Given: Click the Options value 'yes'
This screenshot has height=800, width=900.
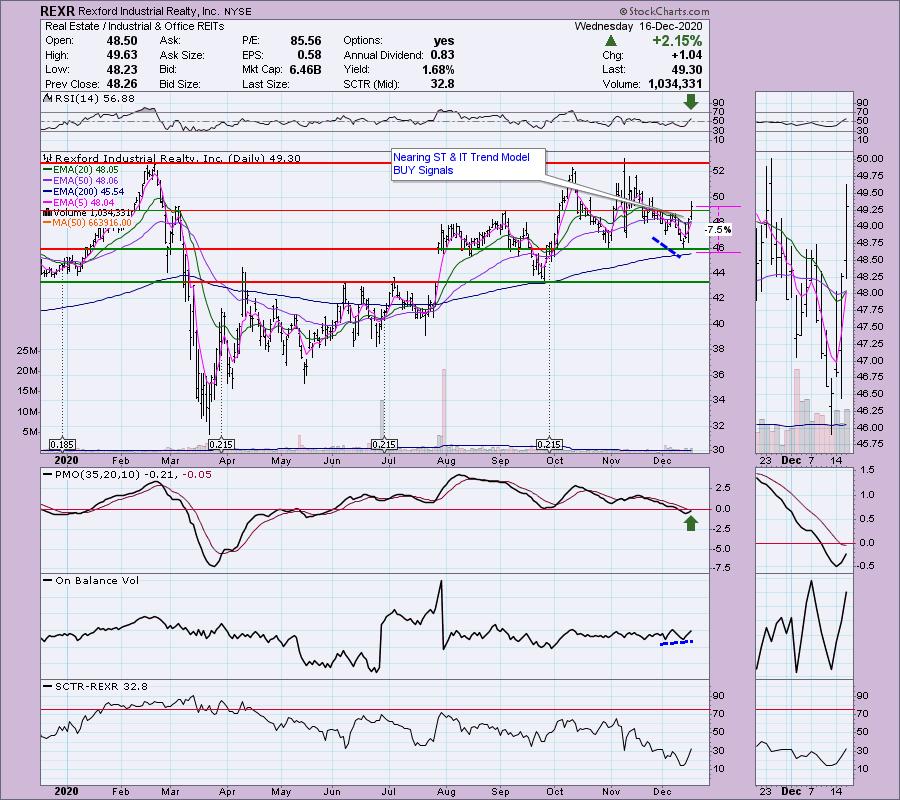Looking at the screenshot, I should tap(444, 41).
